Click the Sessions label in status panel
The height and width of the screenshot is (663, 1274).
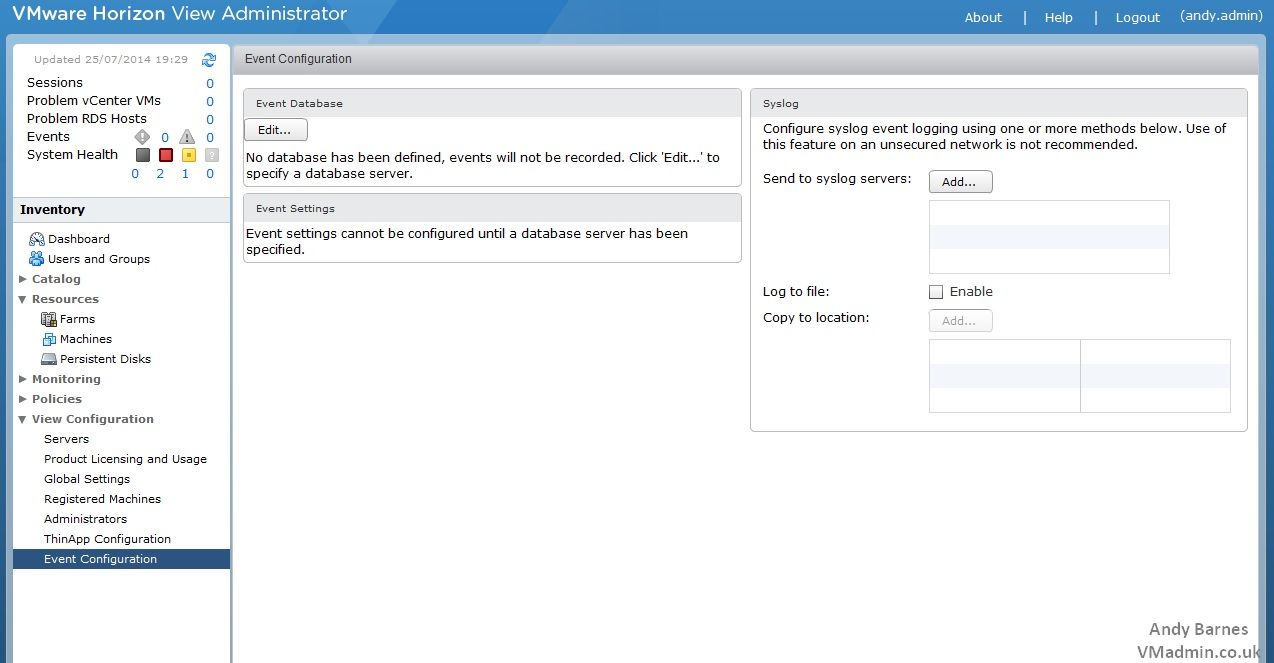pos(55,83)
